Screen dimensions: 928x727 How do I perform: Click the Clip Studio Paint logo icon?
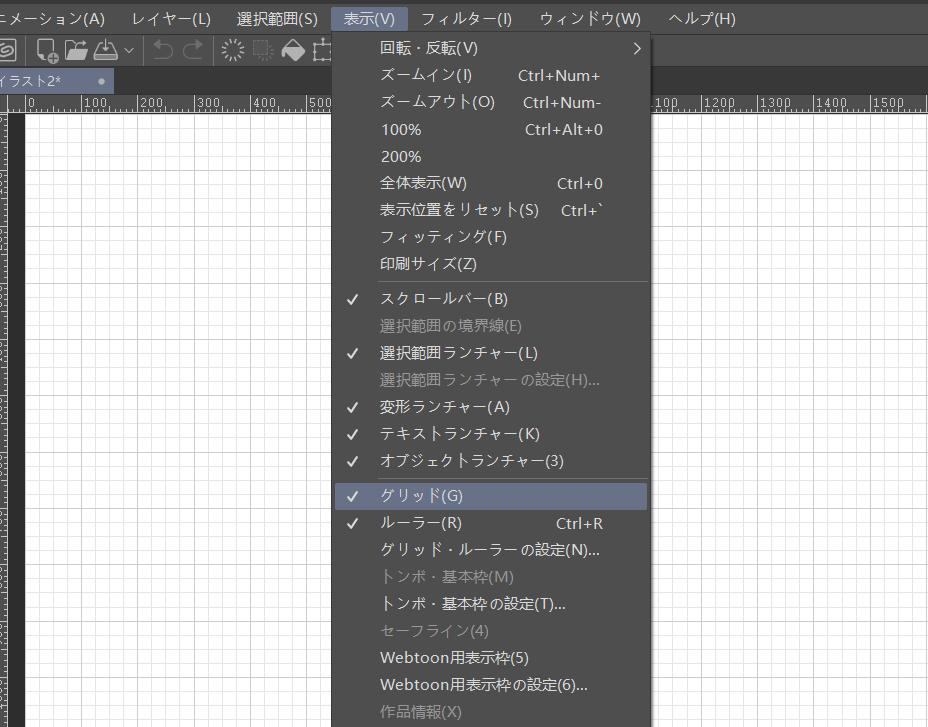[10, 49]
